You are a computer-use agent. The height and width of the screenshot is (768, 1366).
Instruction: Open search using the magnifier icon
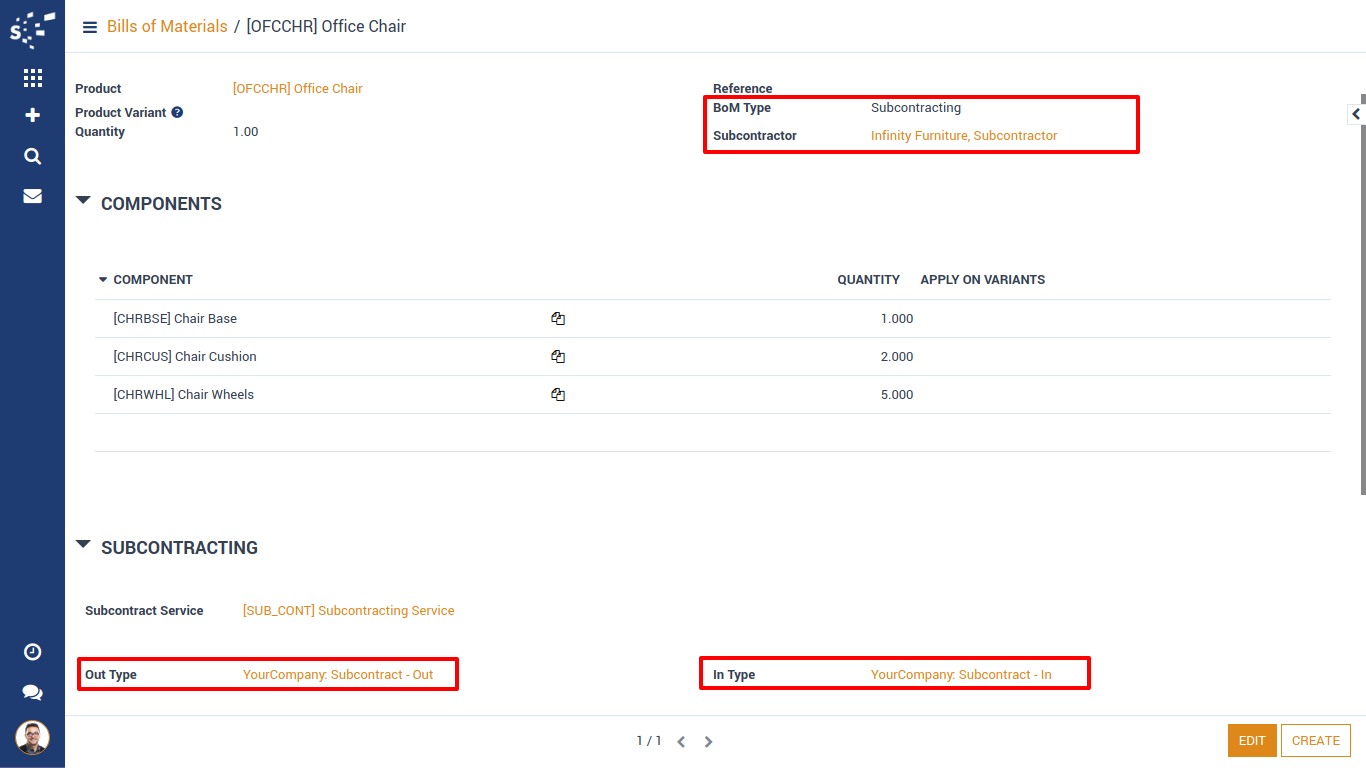(32, 156)
